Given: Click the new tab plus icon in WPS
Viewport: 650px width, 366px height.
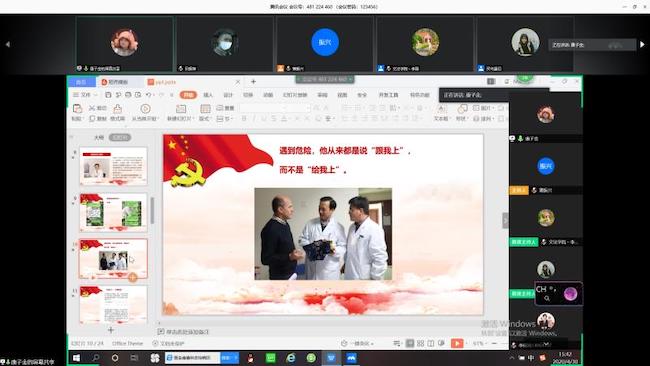Looking at the screenshot, I should click(253, 82).
